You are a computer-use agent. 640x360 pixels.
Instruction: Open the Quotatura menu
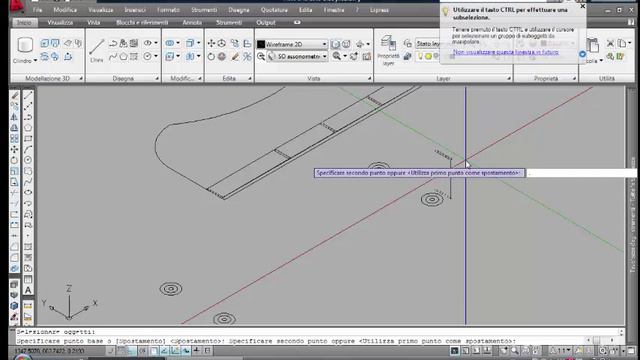pyautogui.click(x=274, y=10)
